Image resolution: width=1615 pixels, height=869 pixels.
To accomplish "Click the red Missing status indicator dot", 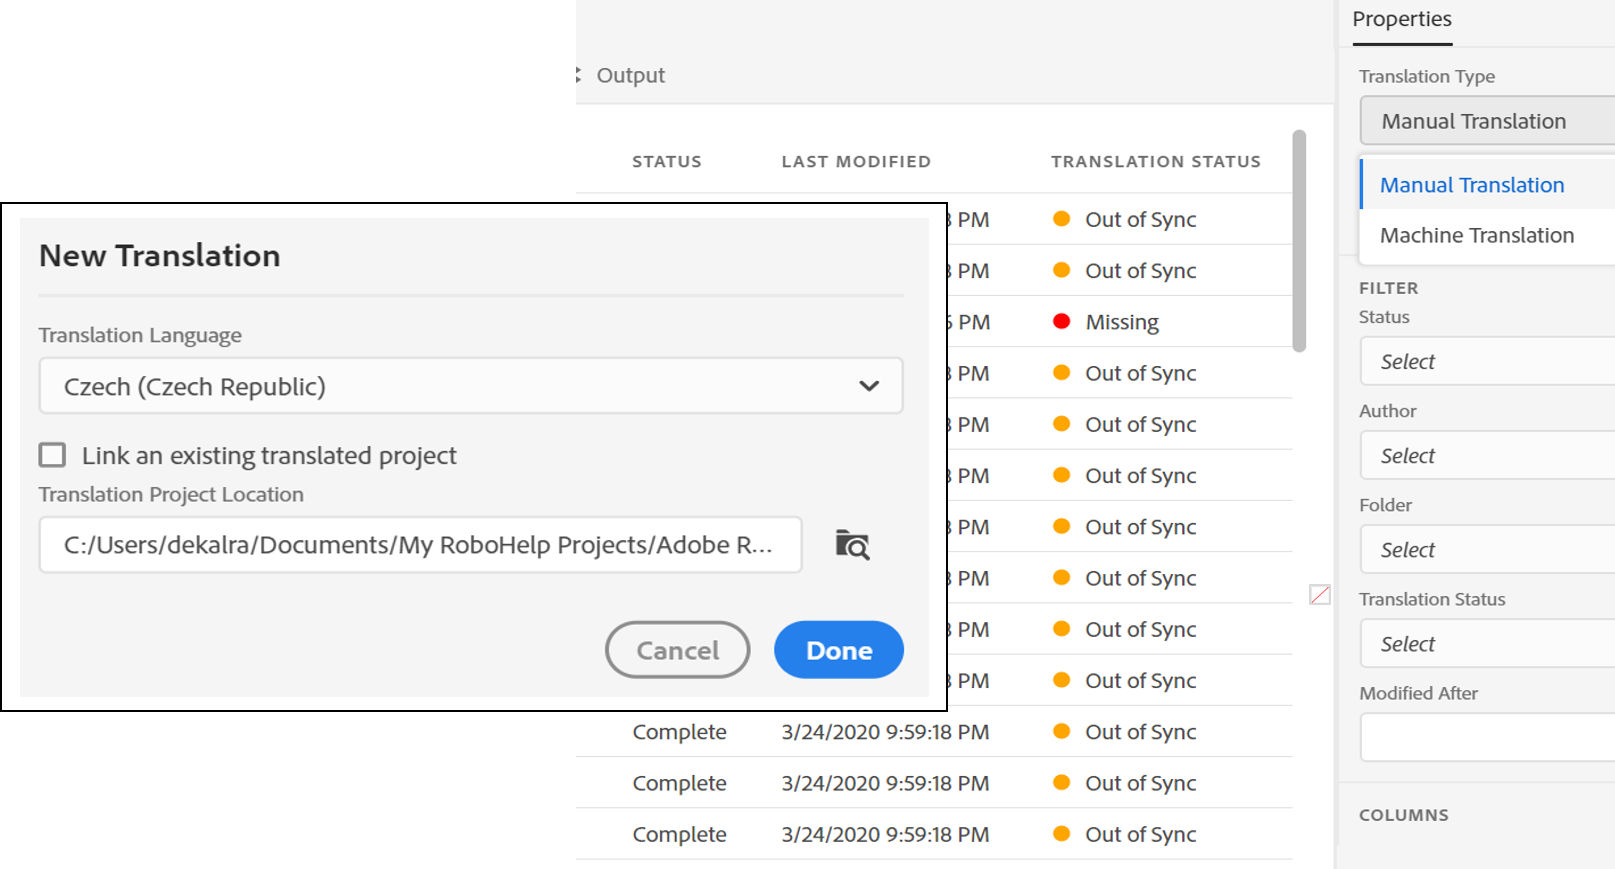I will click(1062, 321).
